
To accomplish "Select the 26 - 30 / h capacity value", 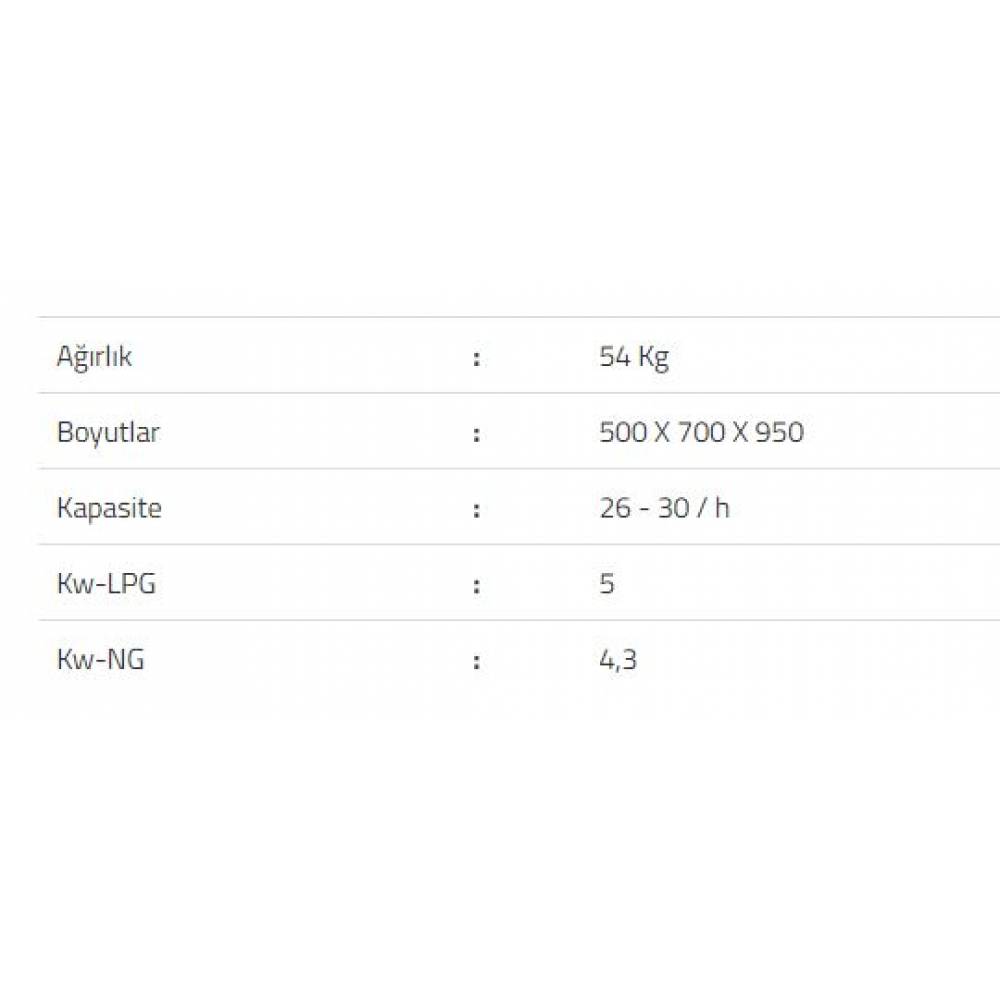I will coord(664,508).
